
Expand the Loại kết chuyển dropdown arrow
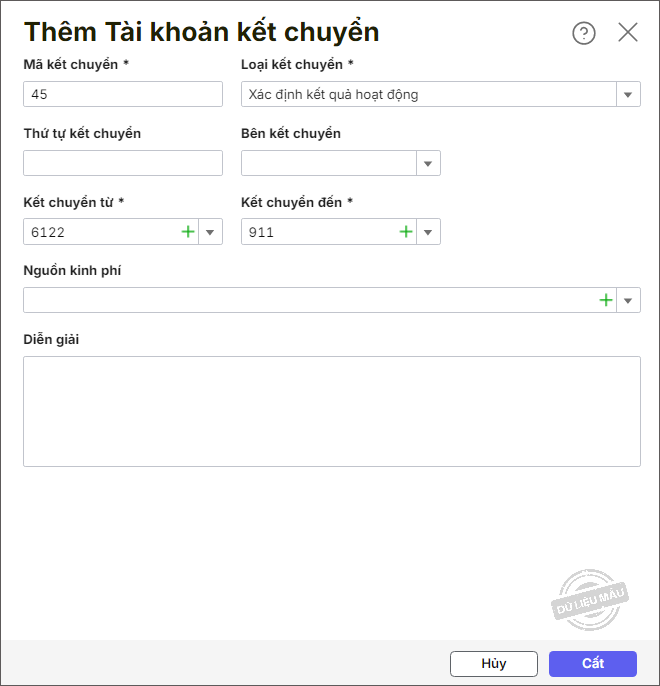point(628,95)
